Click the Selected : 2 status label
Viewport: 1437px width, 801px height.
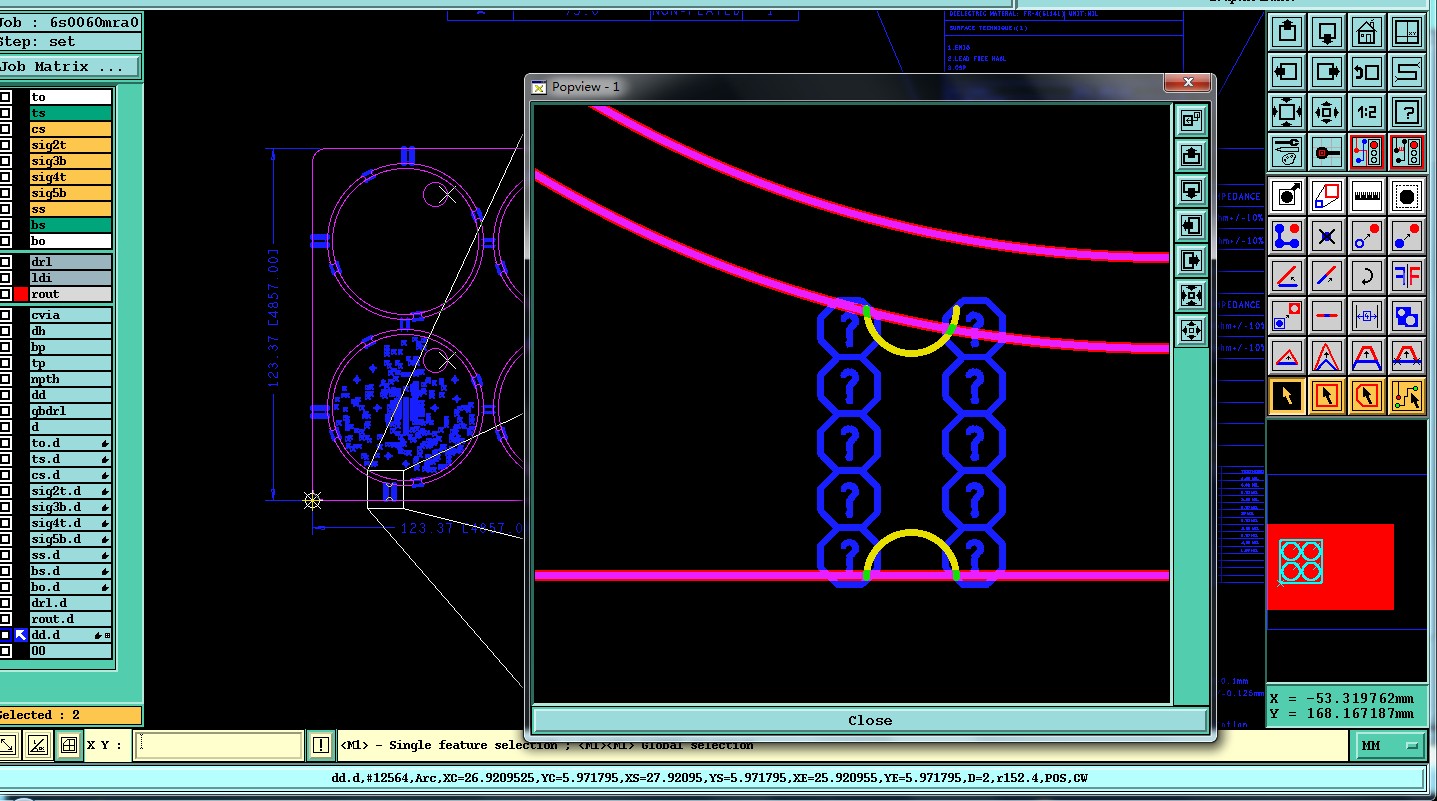tap(70, 715)
